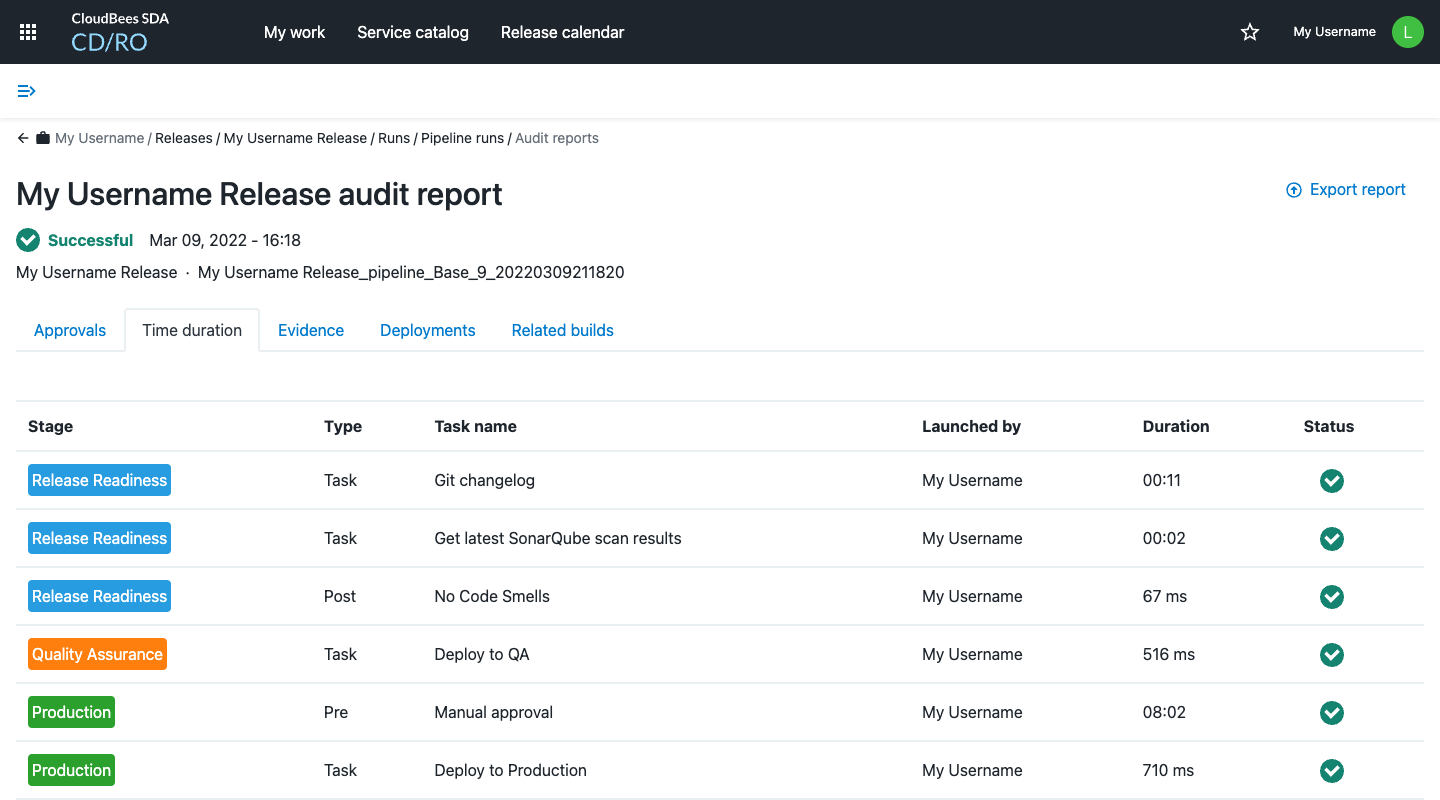Click the briefcase project icon in the breadcrumb
The image size is (1440, 800).
tap(41, 137)
